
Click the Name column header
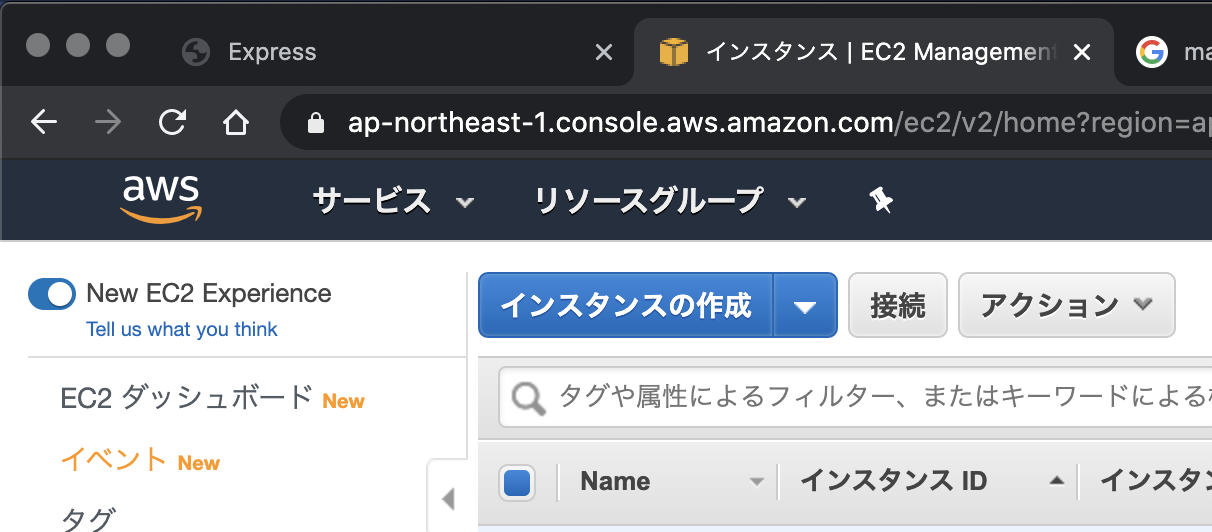click(615, 482)
